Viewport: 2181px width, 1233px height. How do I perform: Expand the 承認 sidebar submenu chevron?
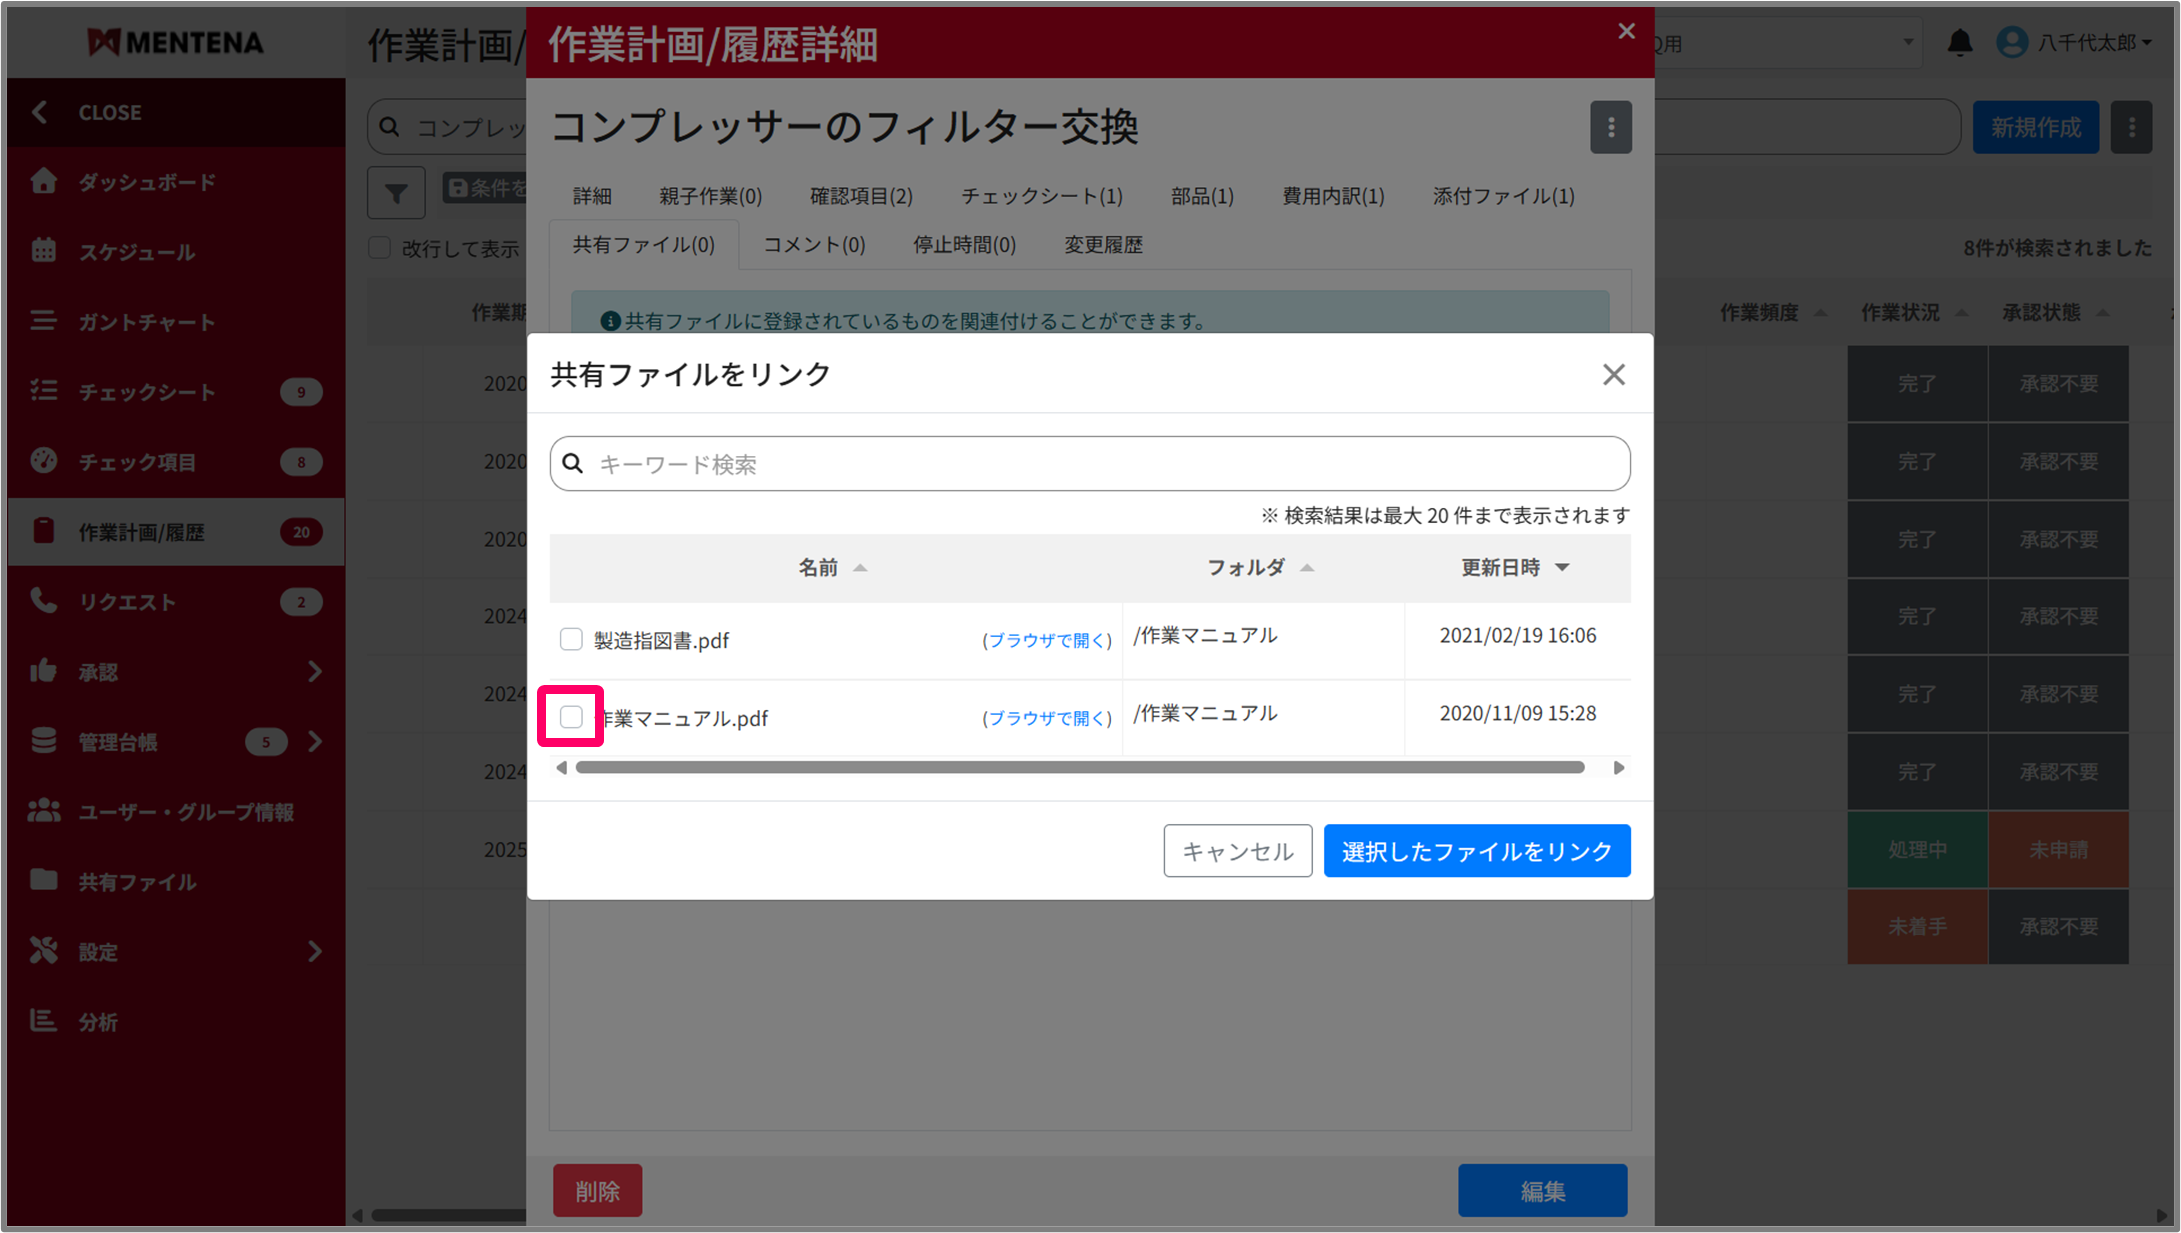pos(315,671)
